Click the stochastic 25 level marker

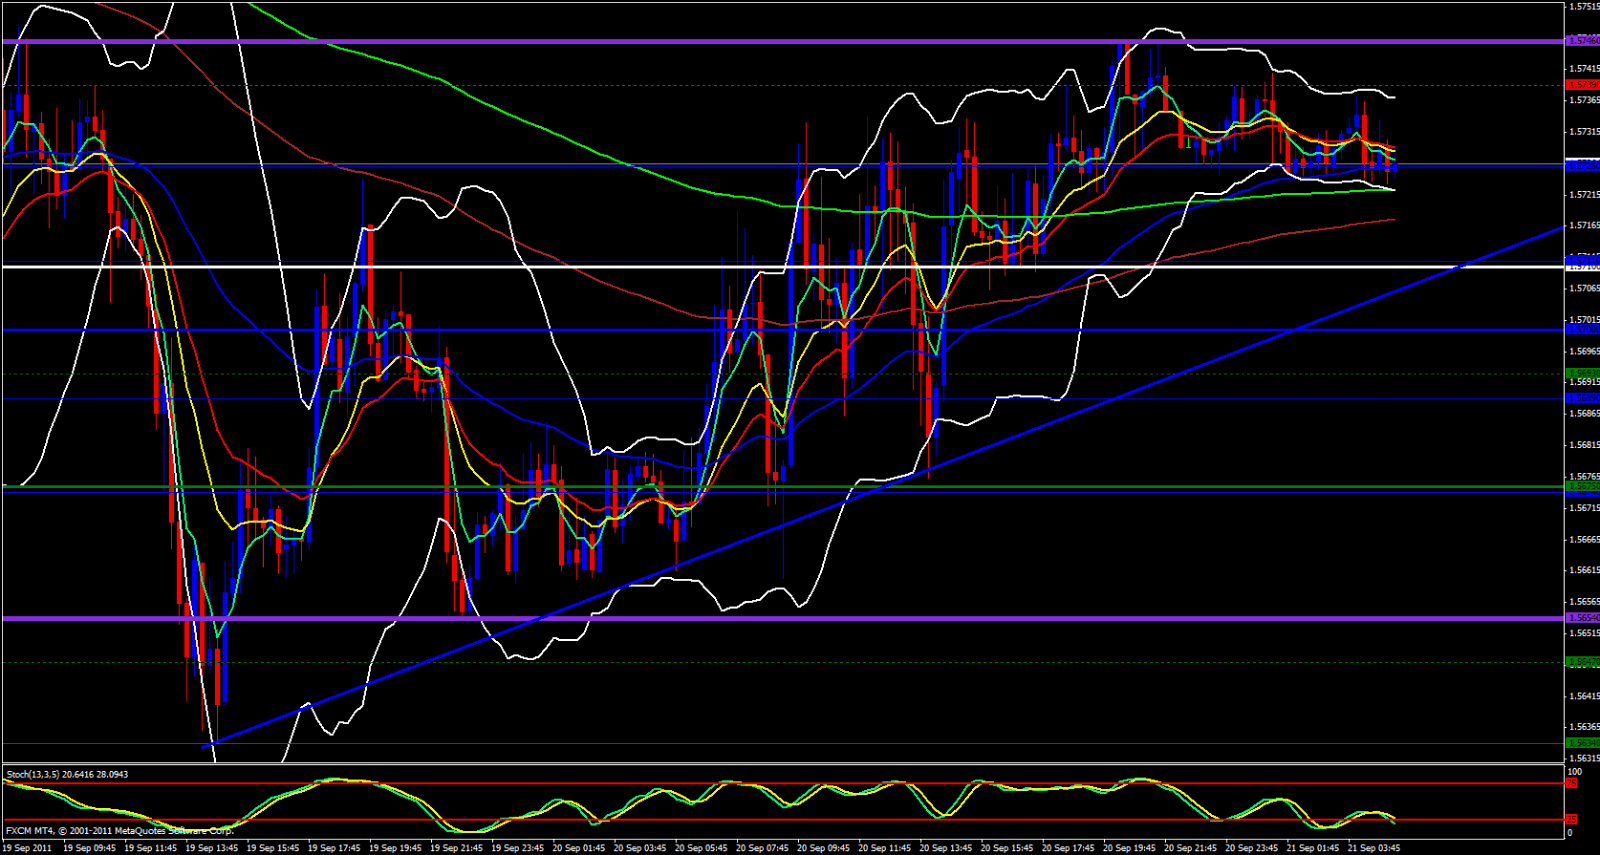(1571, 820)
